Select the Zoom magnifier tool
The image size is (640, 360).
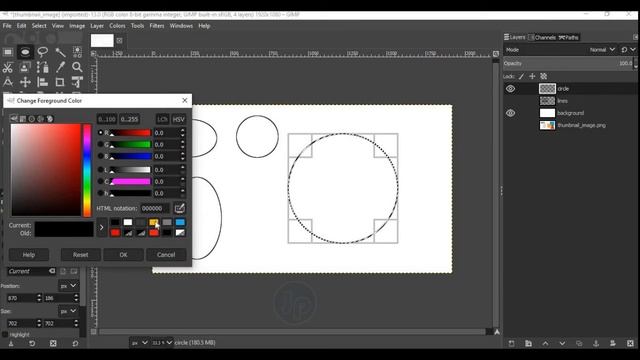pos(77,67)
